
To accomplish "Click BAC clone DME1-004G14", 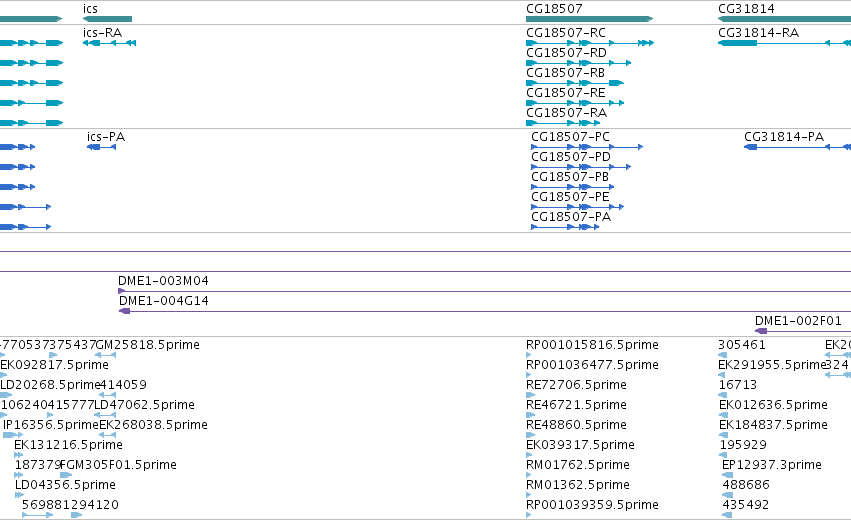I will [x=163, y=301].
